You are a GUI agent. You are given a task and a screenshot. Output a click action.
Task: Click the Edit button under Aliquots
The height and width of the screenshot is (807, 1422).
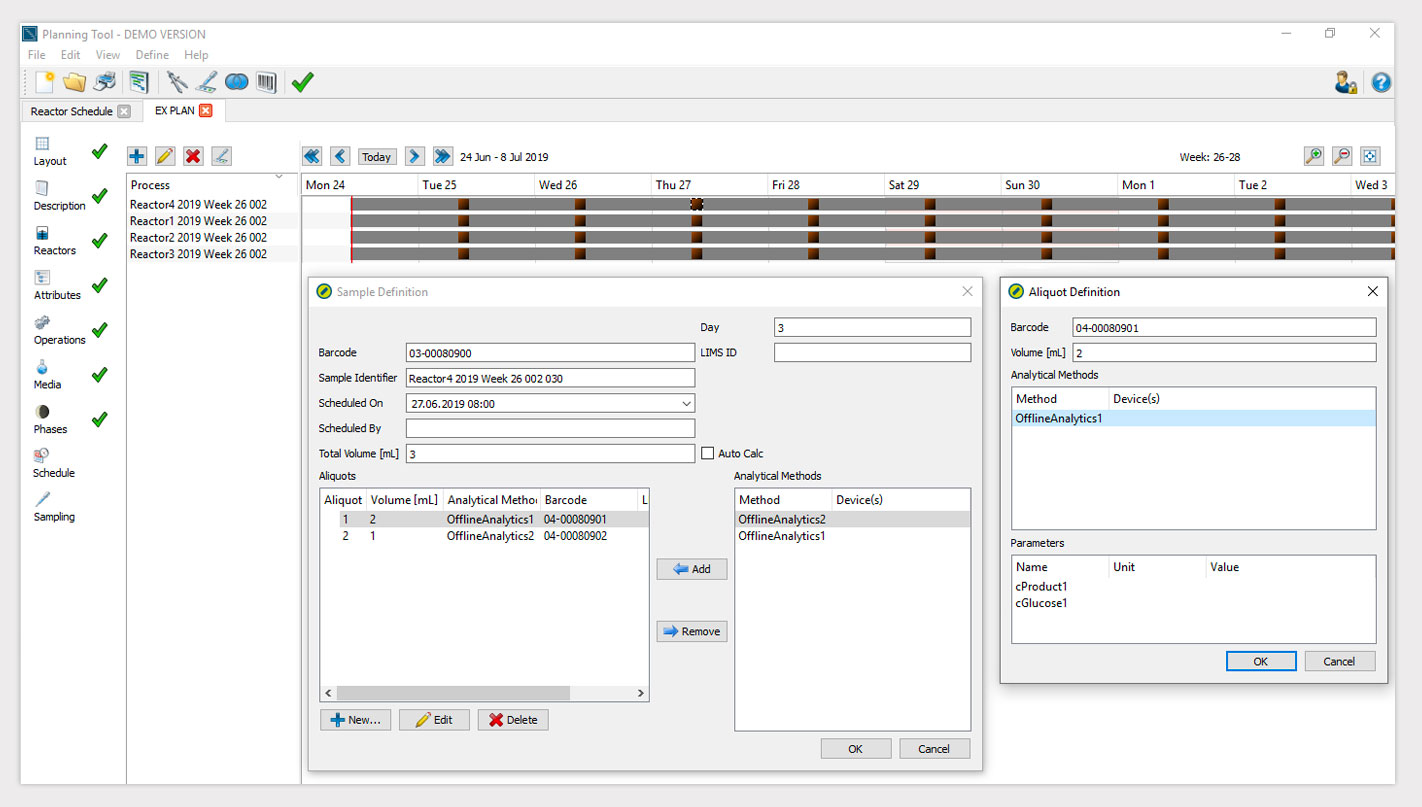click(x=434, y=719)
